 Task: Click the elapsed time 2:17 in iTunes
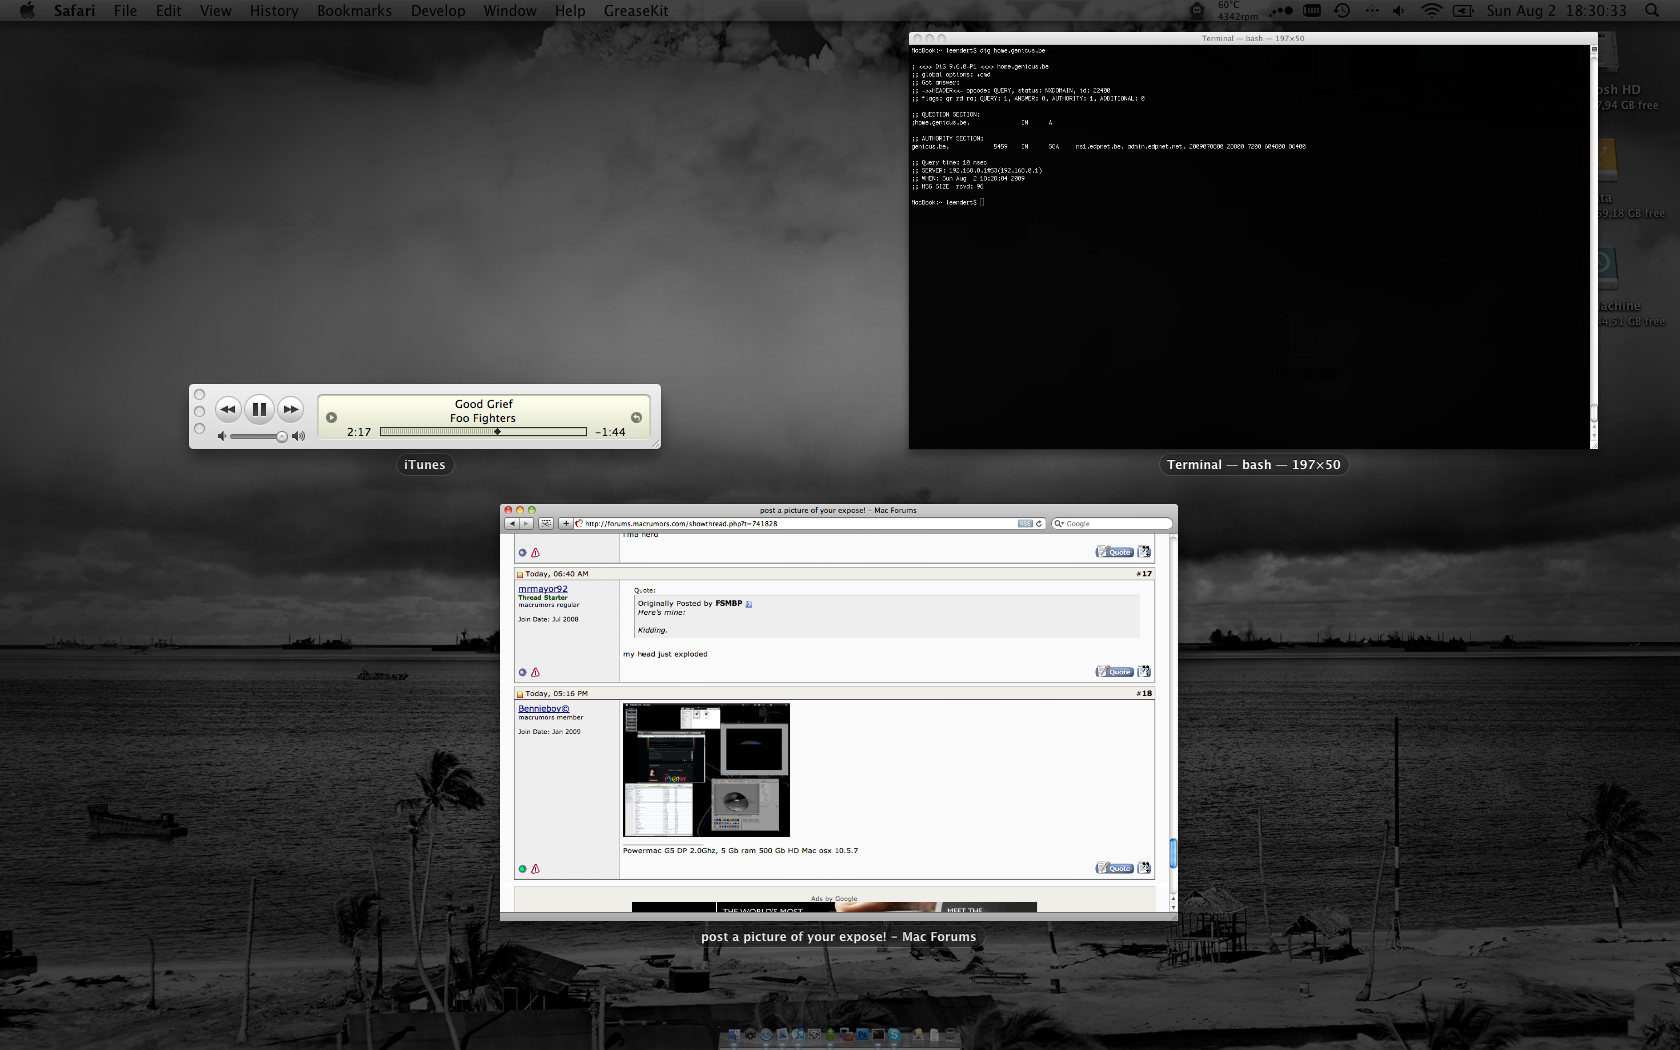point(359,432)
